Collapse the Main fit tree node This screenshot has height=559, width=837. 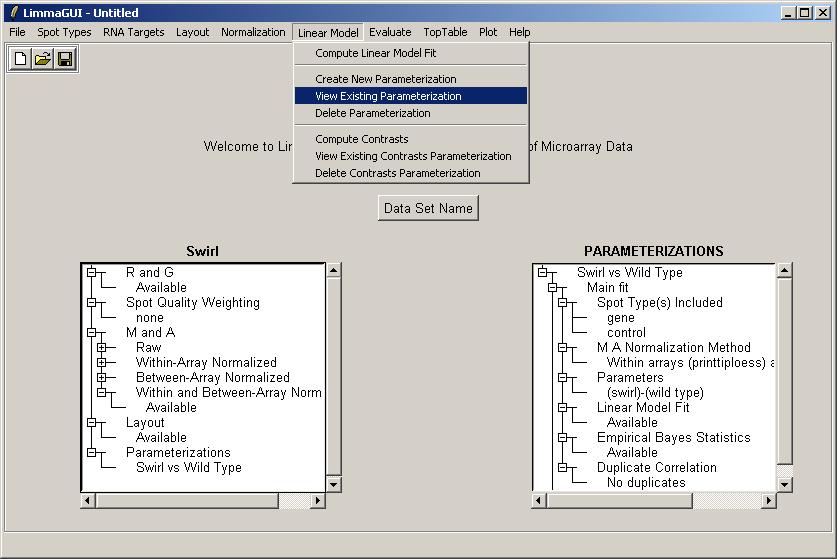coord(552,287)
